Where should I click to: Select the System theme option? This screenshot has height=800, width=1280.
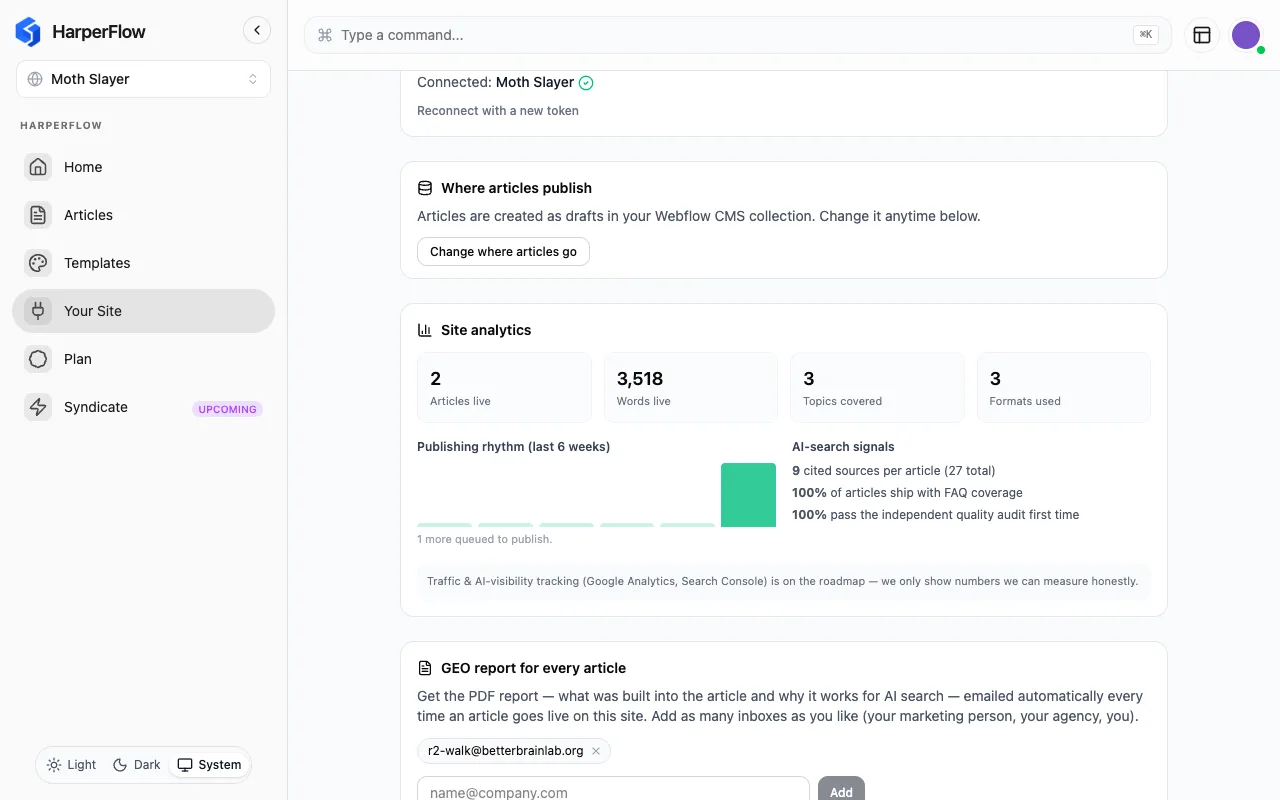209,765
